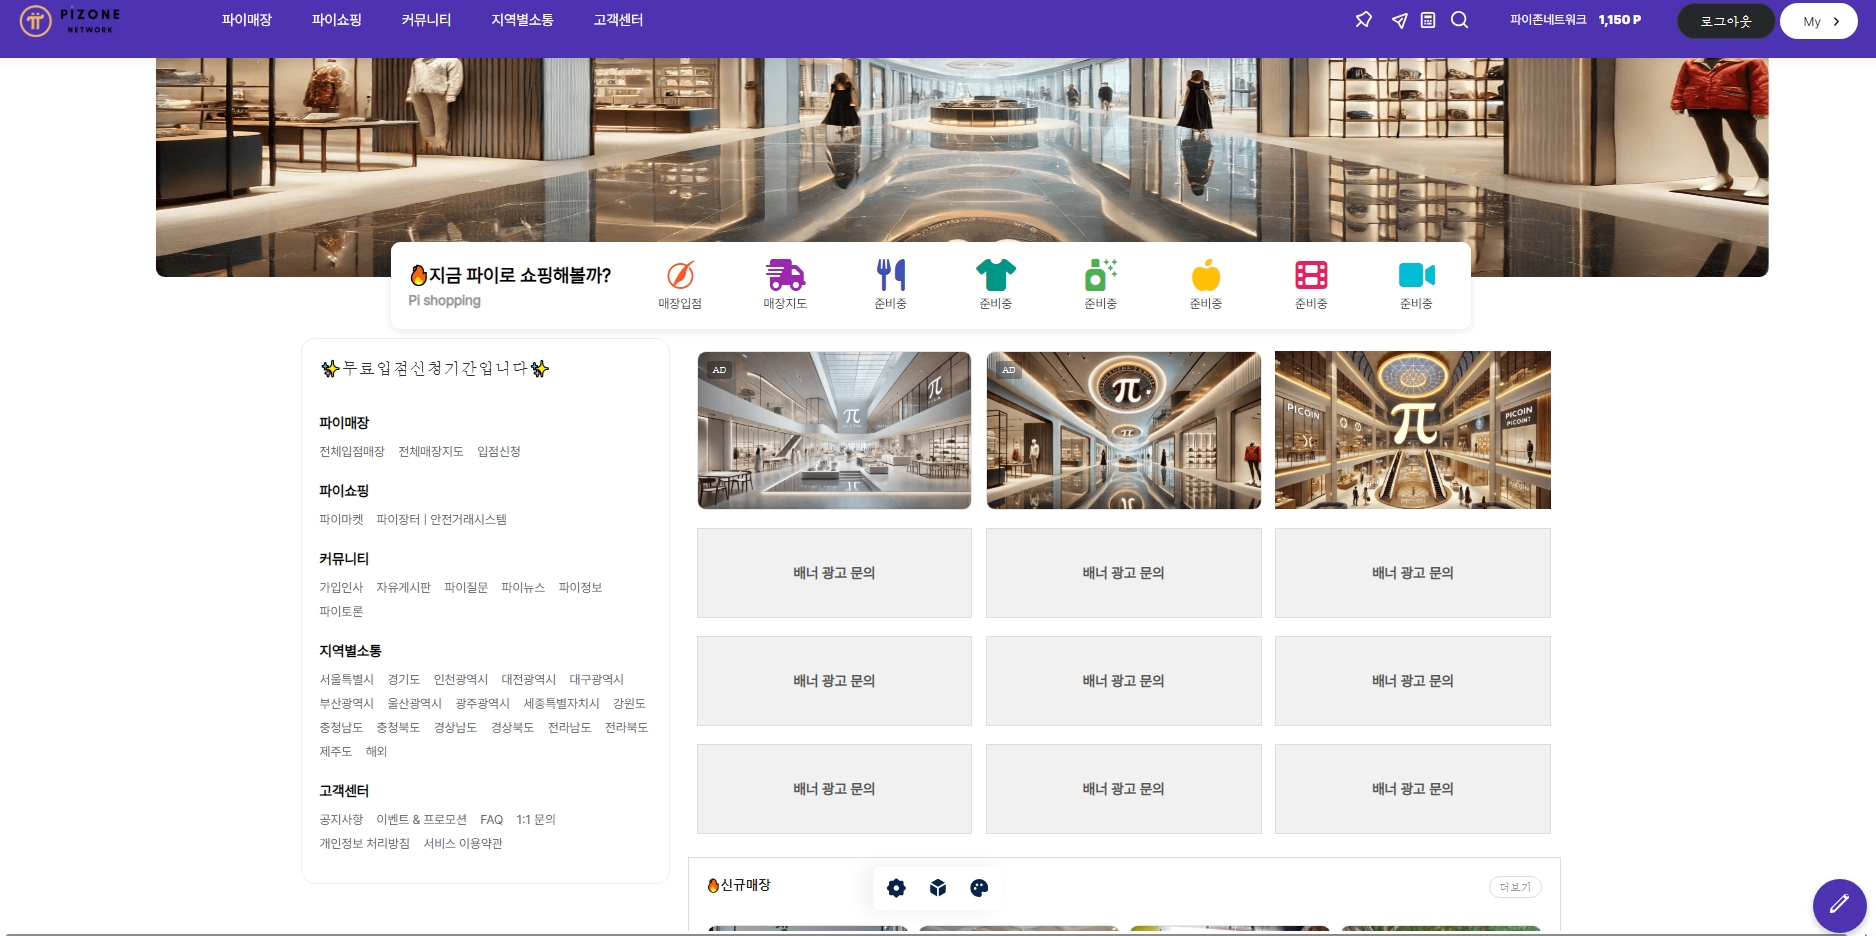Screen dimensions: 1876x936
Task: Click the fork and knife category icon
Action: pos(890,275)
